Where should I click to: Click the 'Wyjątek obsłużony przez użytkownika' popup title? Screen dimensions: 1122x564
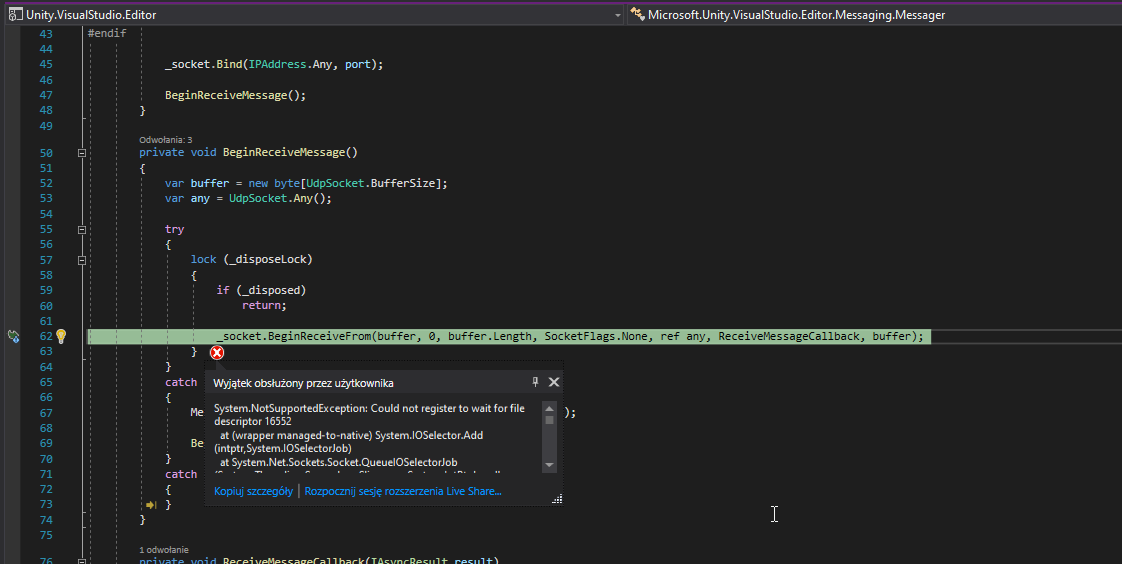(303, 383)
